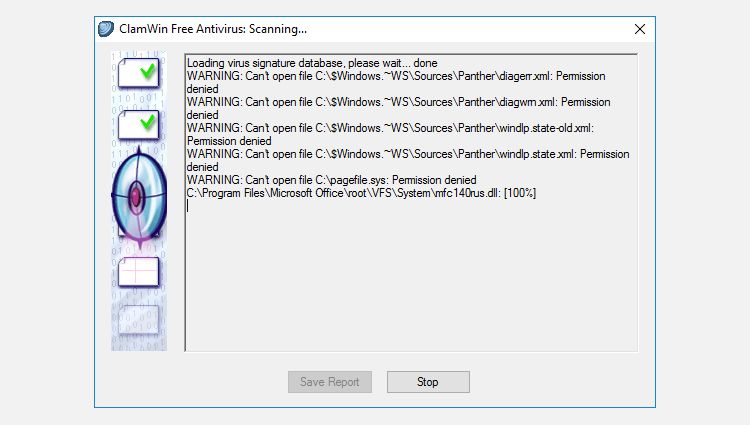Click the 'Loading virus signature database' log line
This screenshot has width=750, height=425.
312,63
